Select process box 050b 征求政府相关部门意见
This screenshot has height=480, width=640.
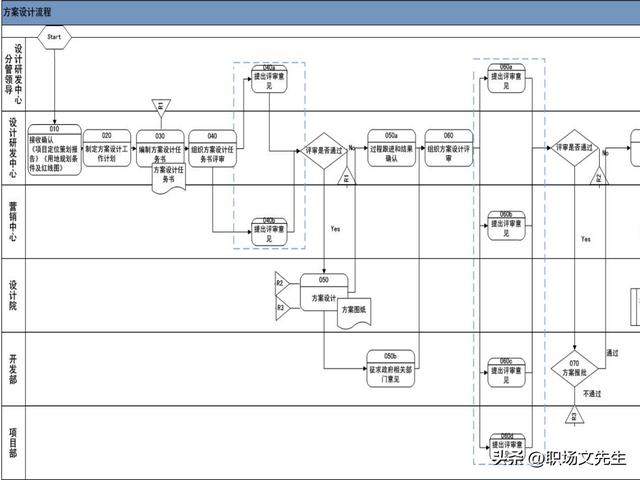pos(391,369)
